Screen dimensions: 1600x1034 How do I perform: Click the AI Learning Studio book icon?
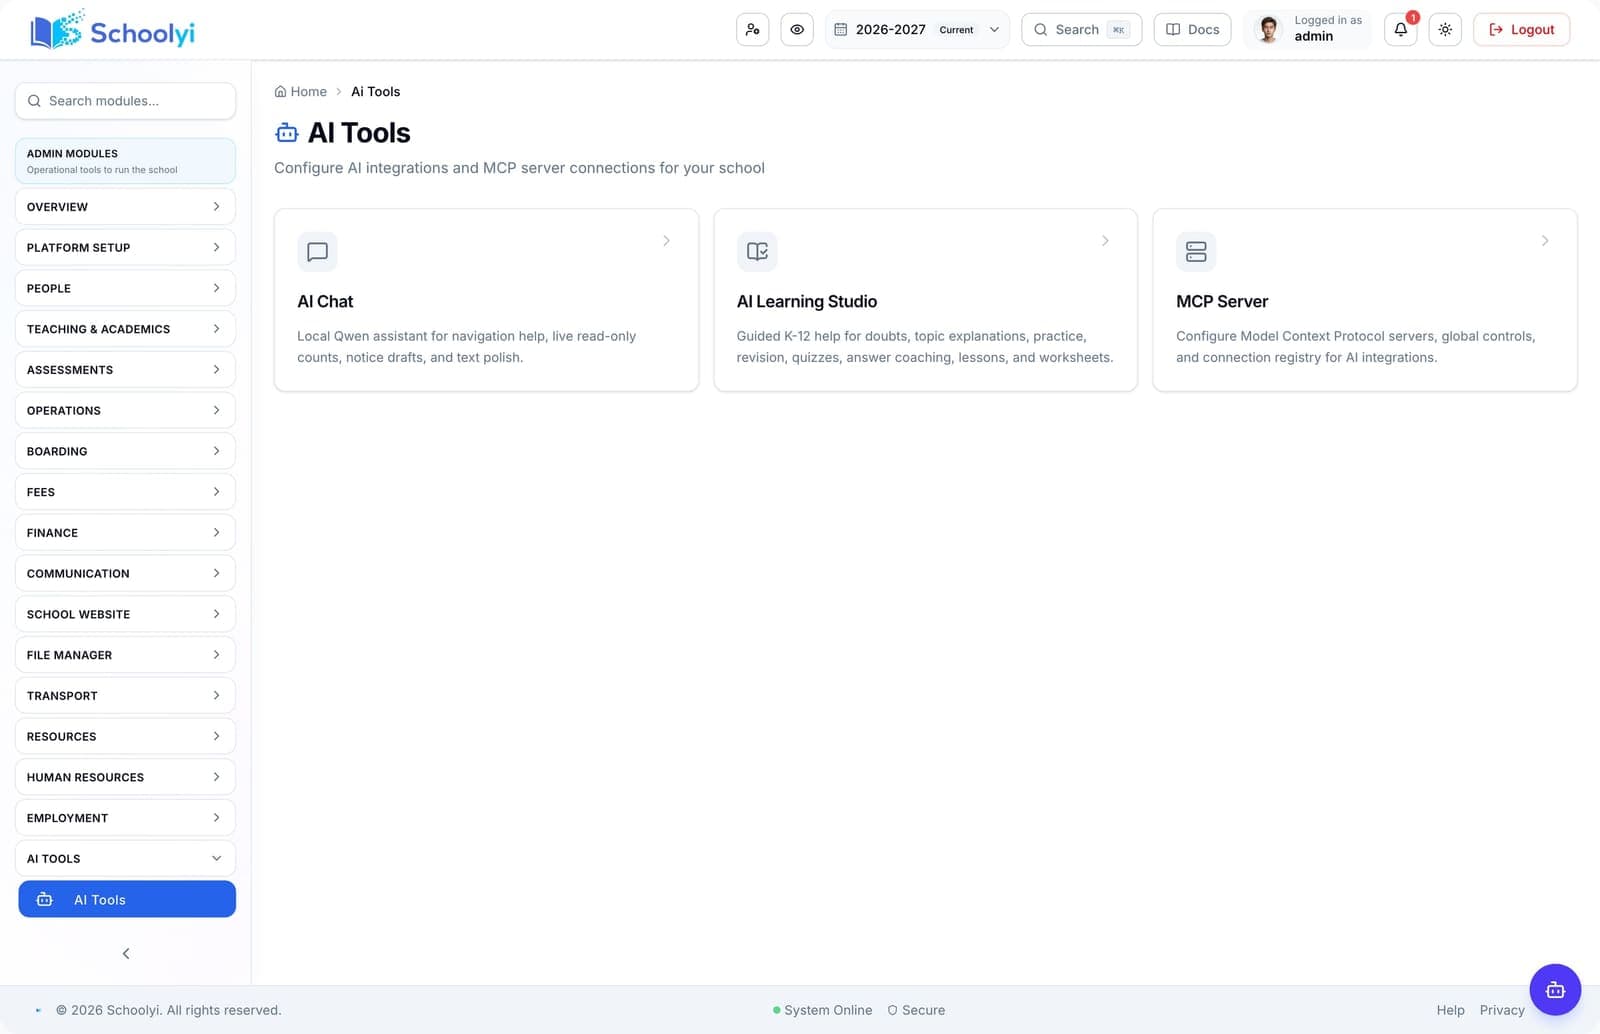(x=757, y=251)
